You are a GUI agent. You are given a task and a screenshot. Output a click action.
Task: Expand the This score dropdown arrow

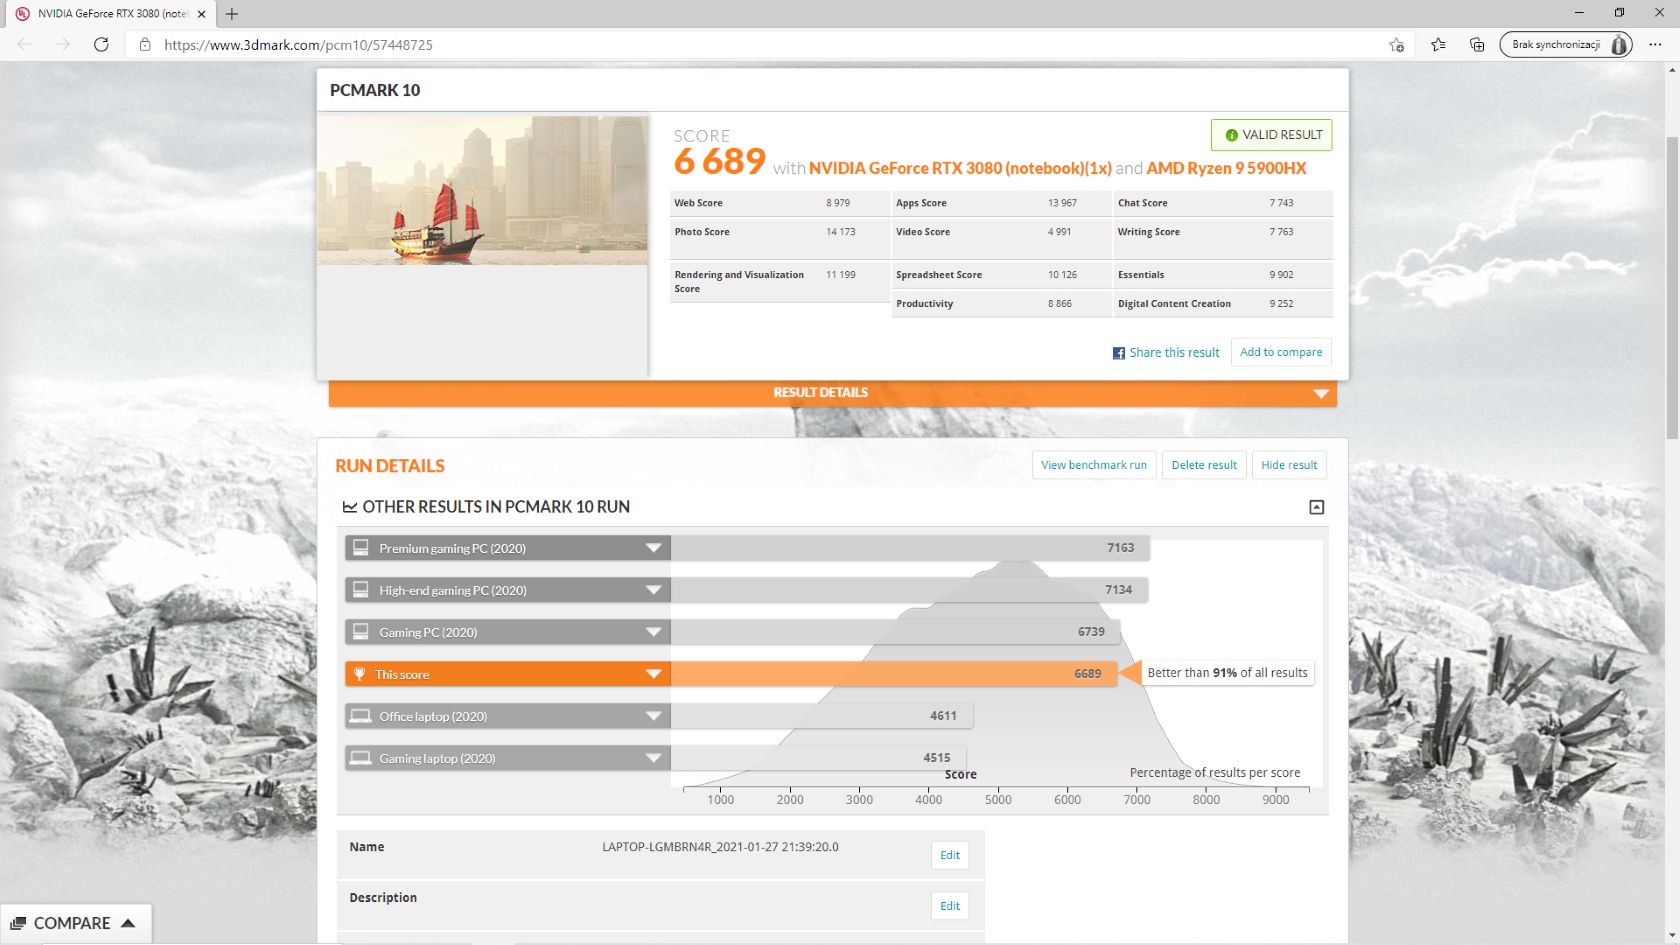[x=652, y=674]
